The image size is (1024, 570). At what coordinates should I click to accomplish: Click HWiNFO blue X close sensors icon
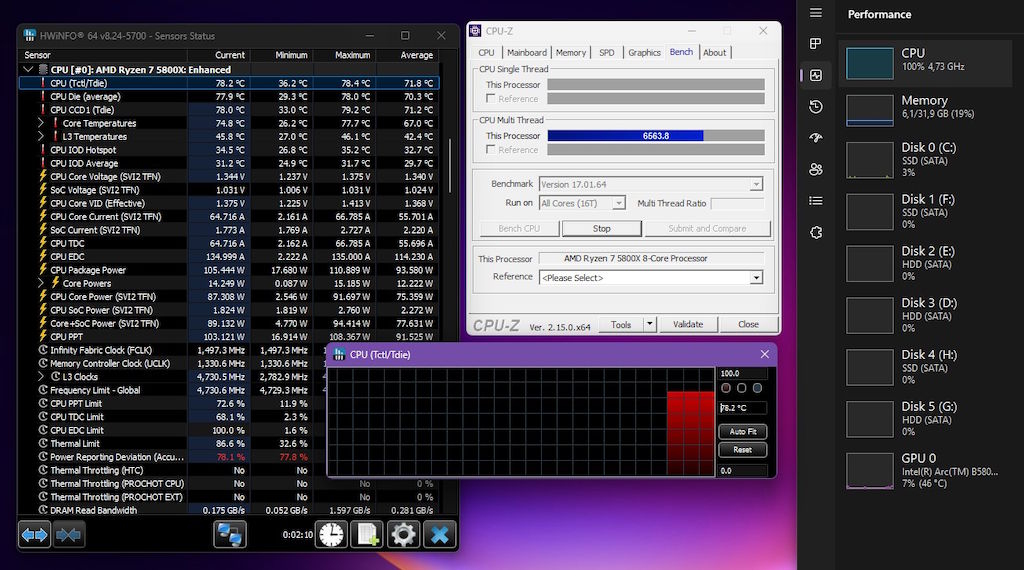[440, 535]
